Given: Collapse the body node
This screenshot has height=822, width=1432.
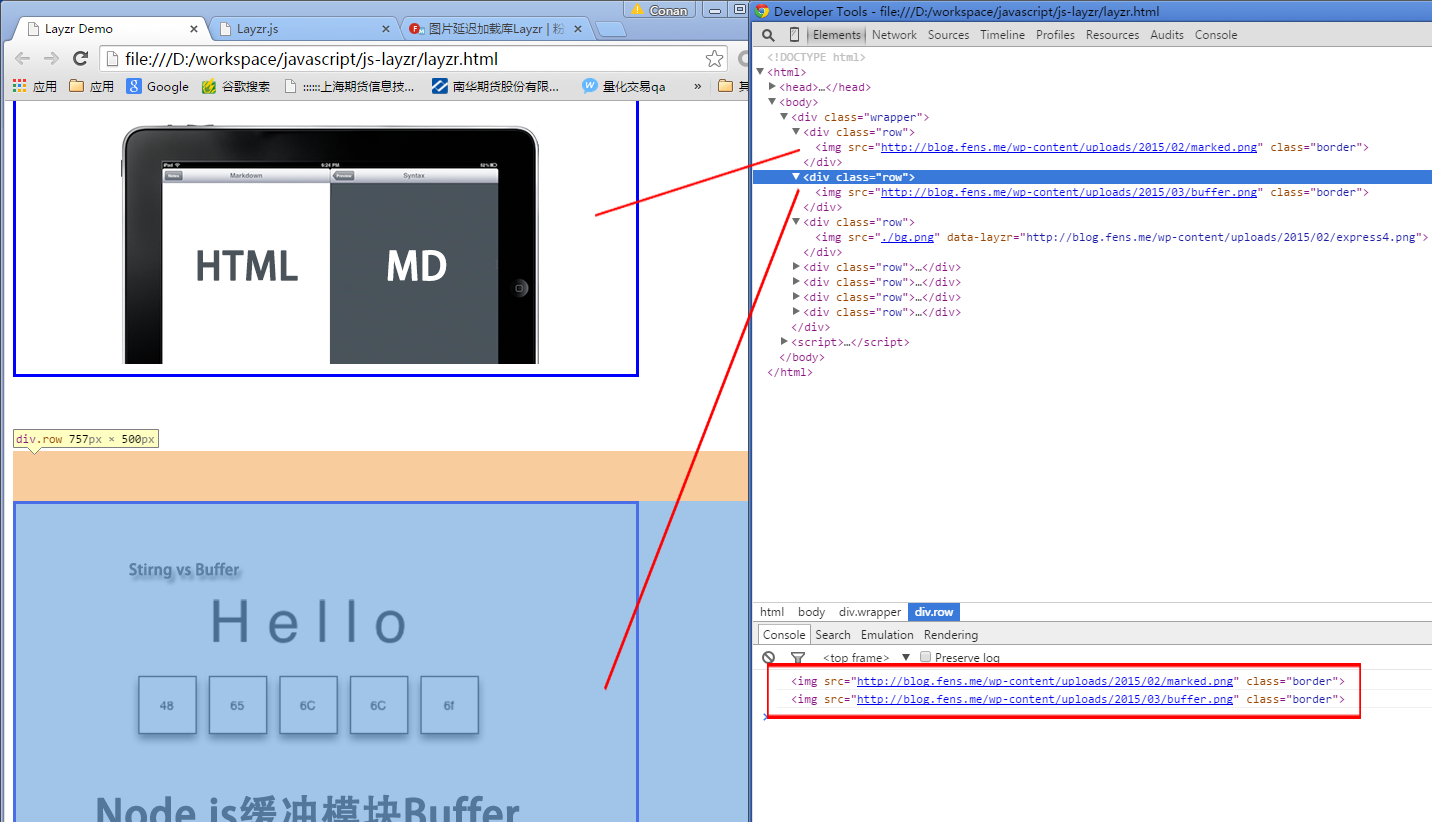Looking at the screenshot, I should point(773,102).
